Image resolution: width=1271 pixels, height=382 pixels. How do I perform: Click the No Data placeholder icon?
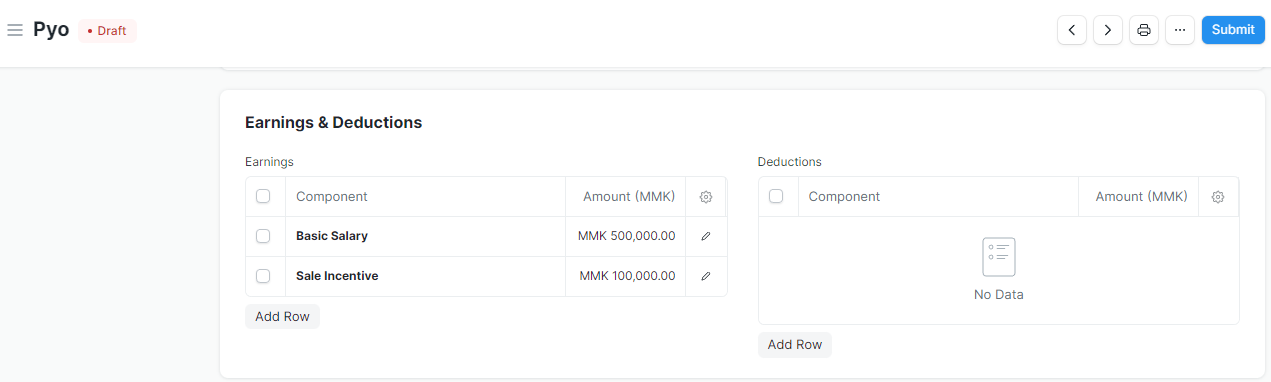999,257
